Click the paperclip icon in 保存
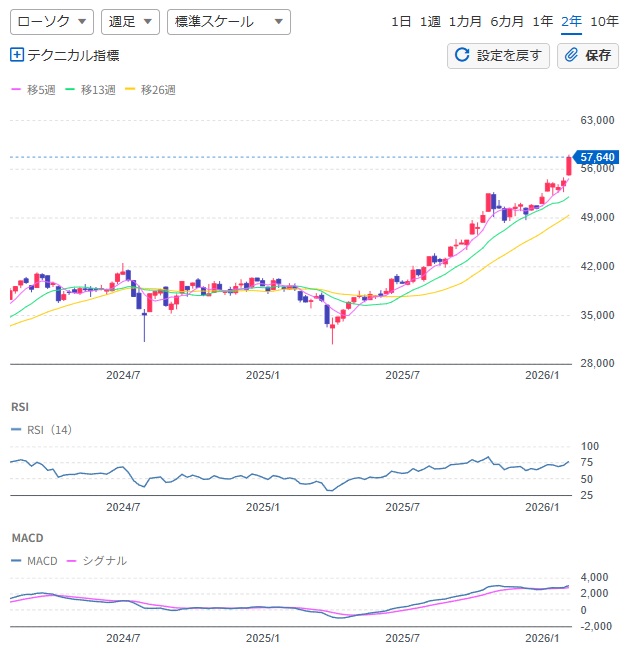628x648 pixels. pyautogui.click(x=571, y=55)
